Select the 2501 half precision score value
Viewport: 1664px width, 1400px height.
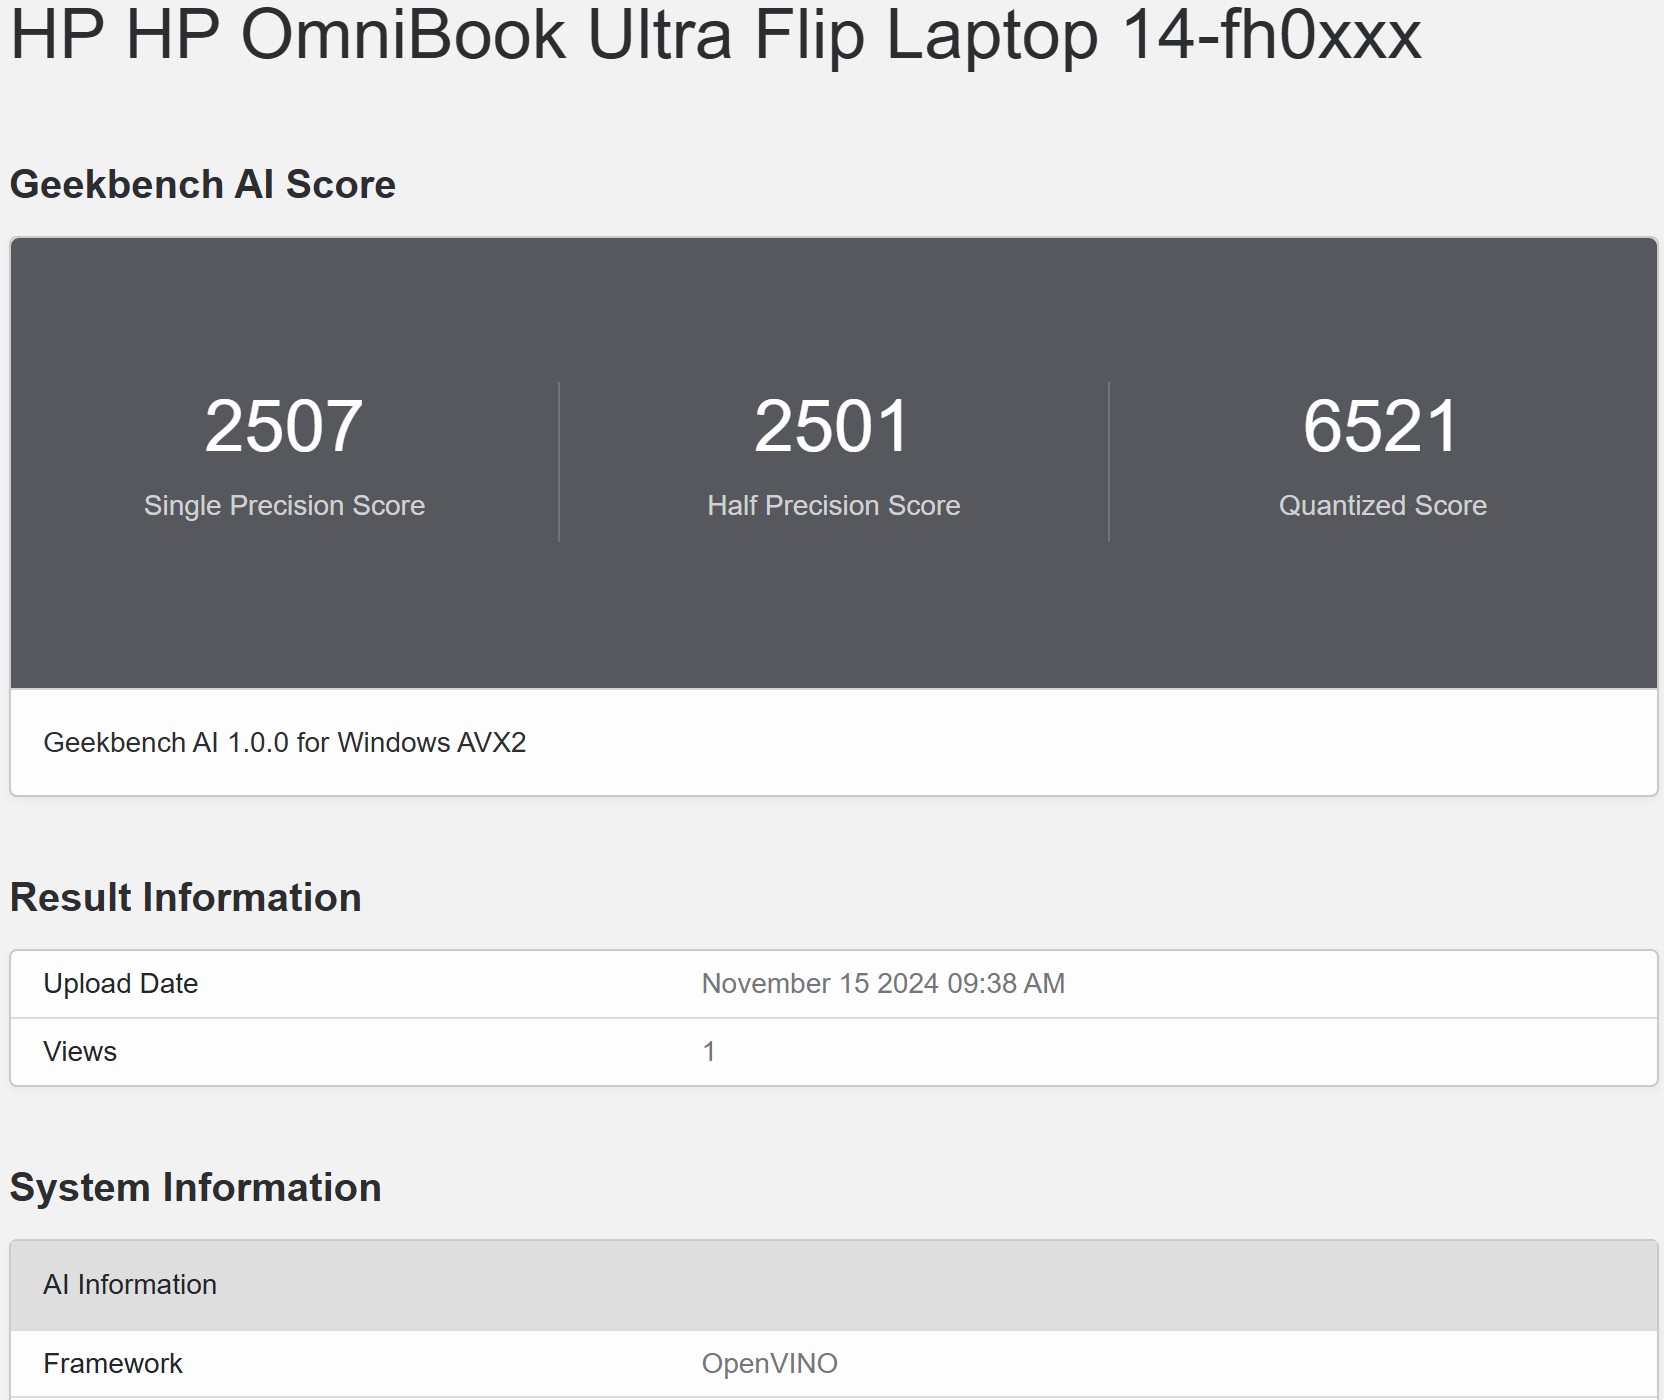tap(833, 427)
